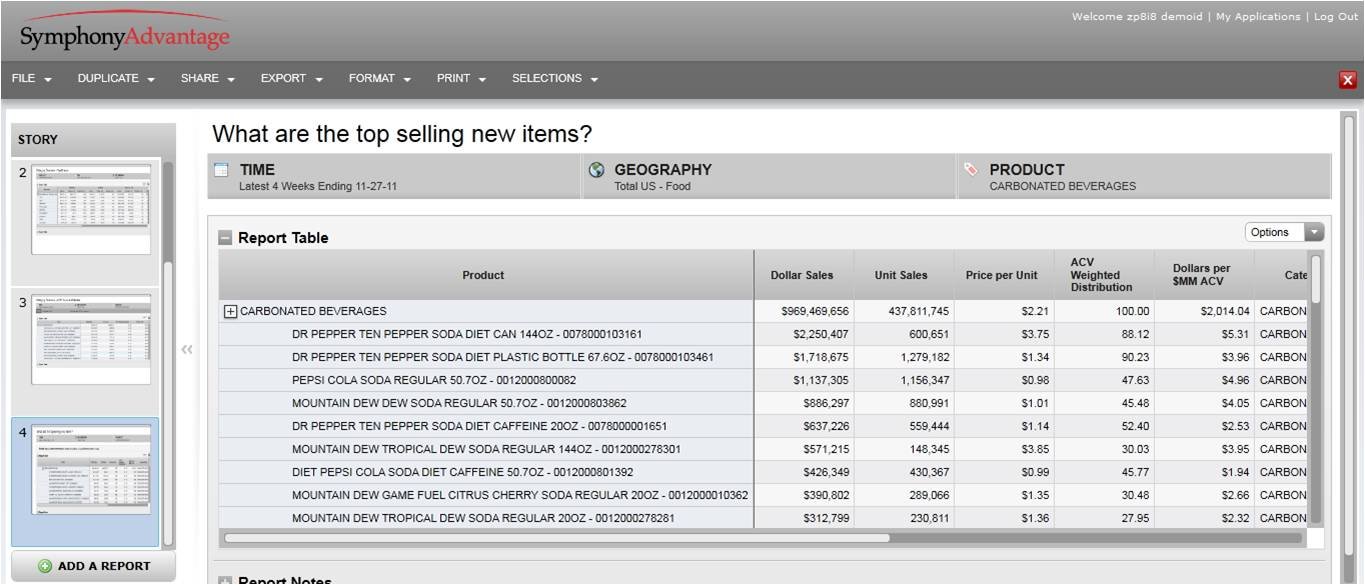Collapse story panel with double-chevron icon
This screenshot has height=585, width=1365.
pos(186,350)
